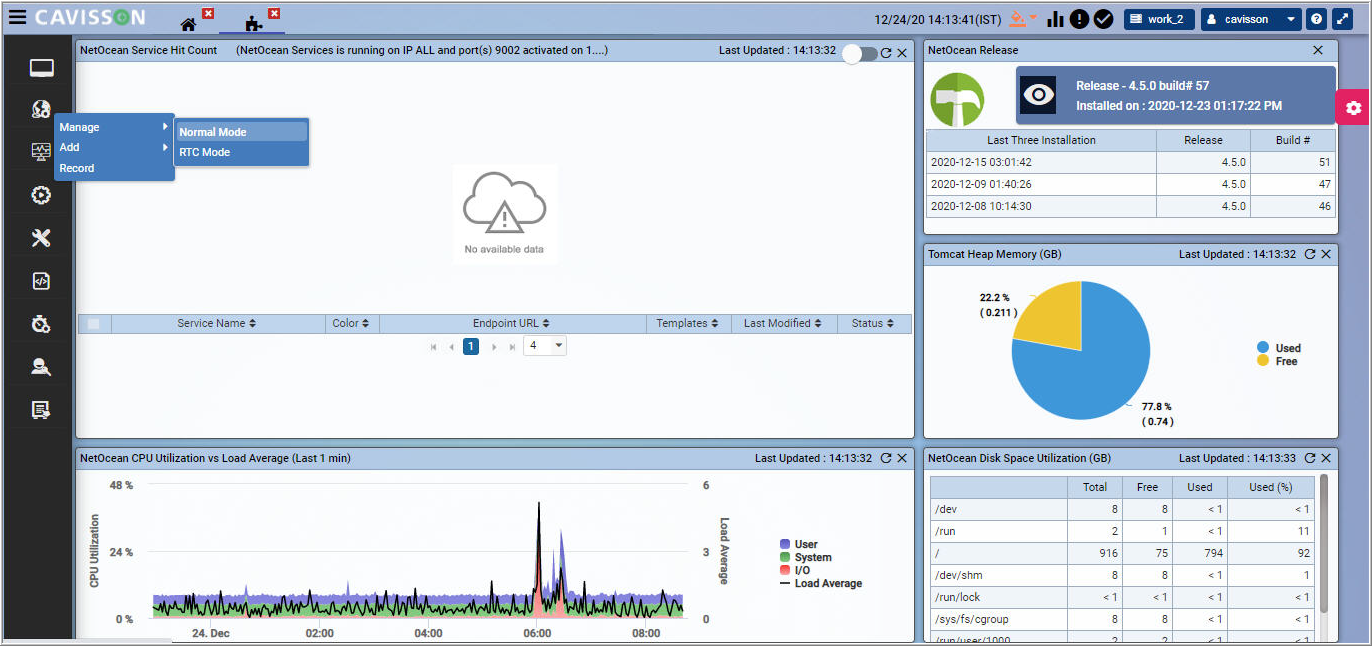This screenshot has height=646, width=1372.
Task: Toggle User series in CPU chart legend
Action: point(799,544)
